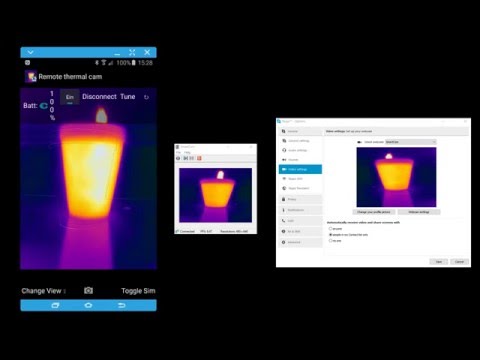Open the Help menu in SmartCam
The image size is (480, 360).
[187, 152]
